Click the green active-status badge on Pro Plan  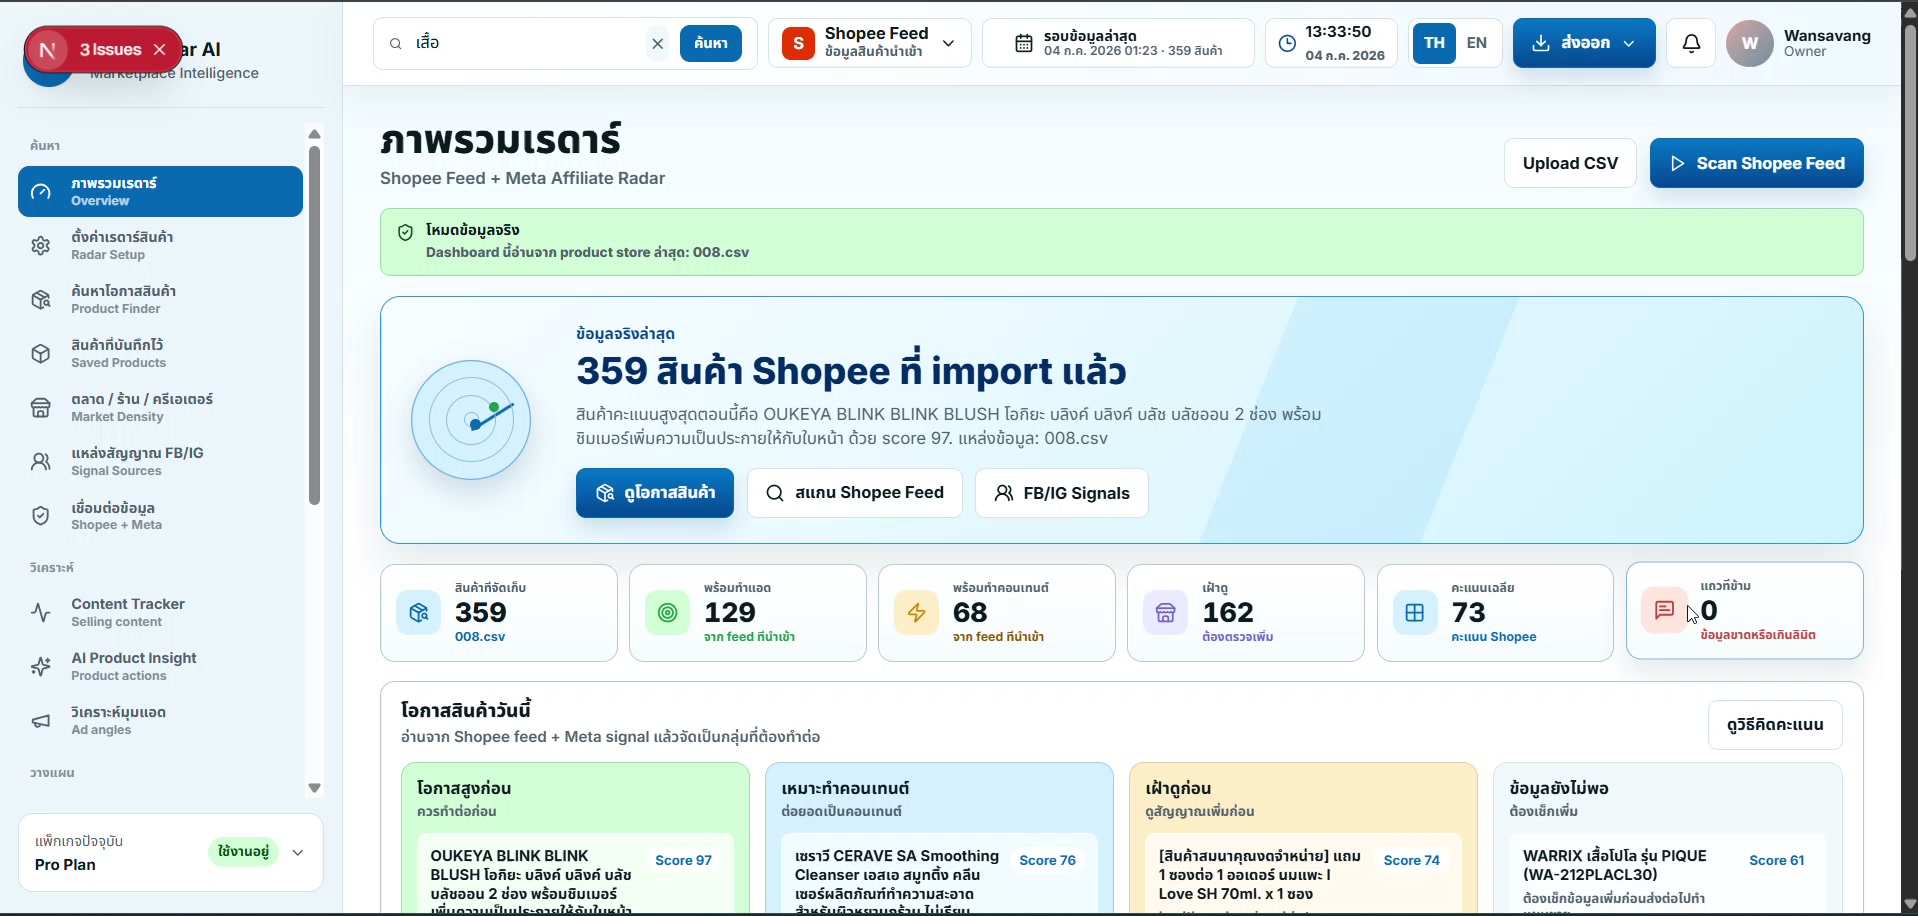pyautogui.click(x=244, y=851)
